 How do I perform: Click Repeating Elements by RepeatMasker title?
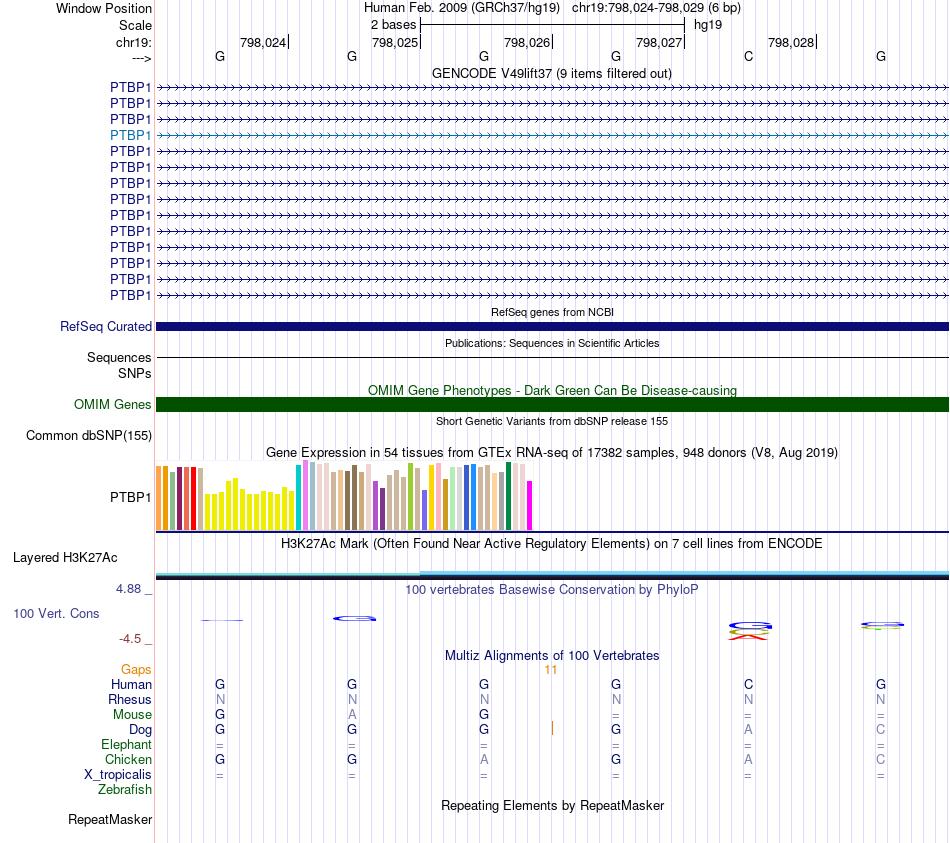[552, 805]
